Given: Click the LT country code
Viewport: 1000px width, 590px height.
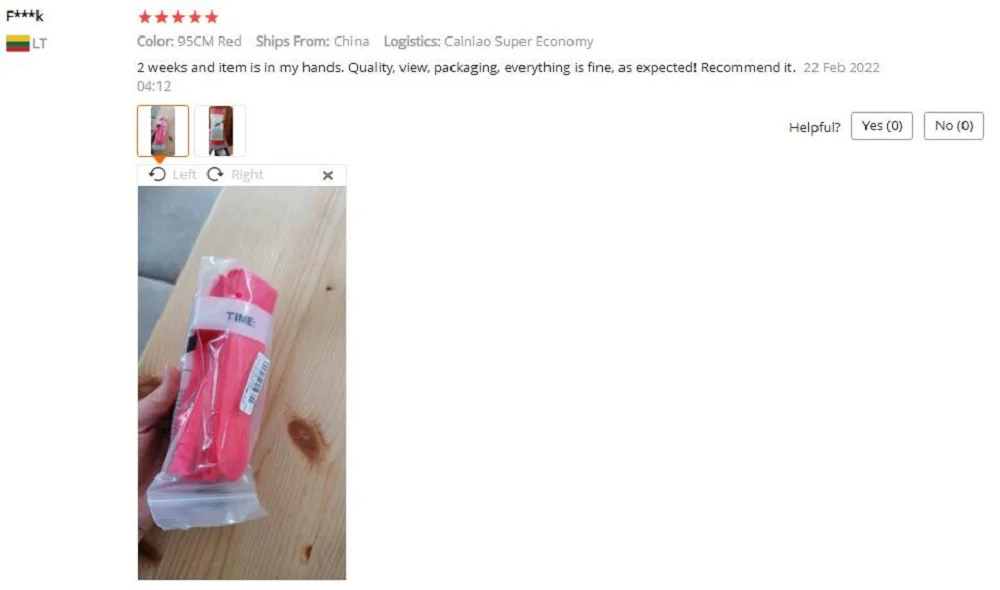Looking at the screenshot, I should coord(40,43).
